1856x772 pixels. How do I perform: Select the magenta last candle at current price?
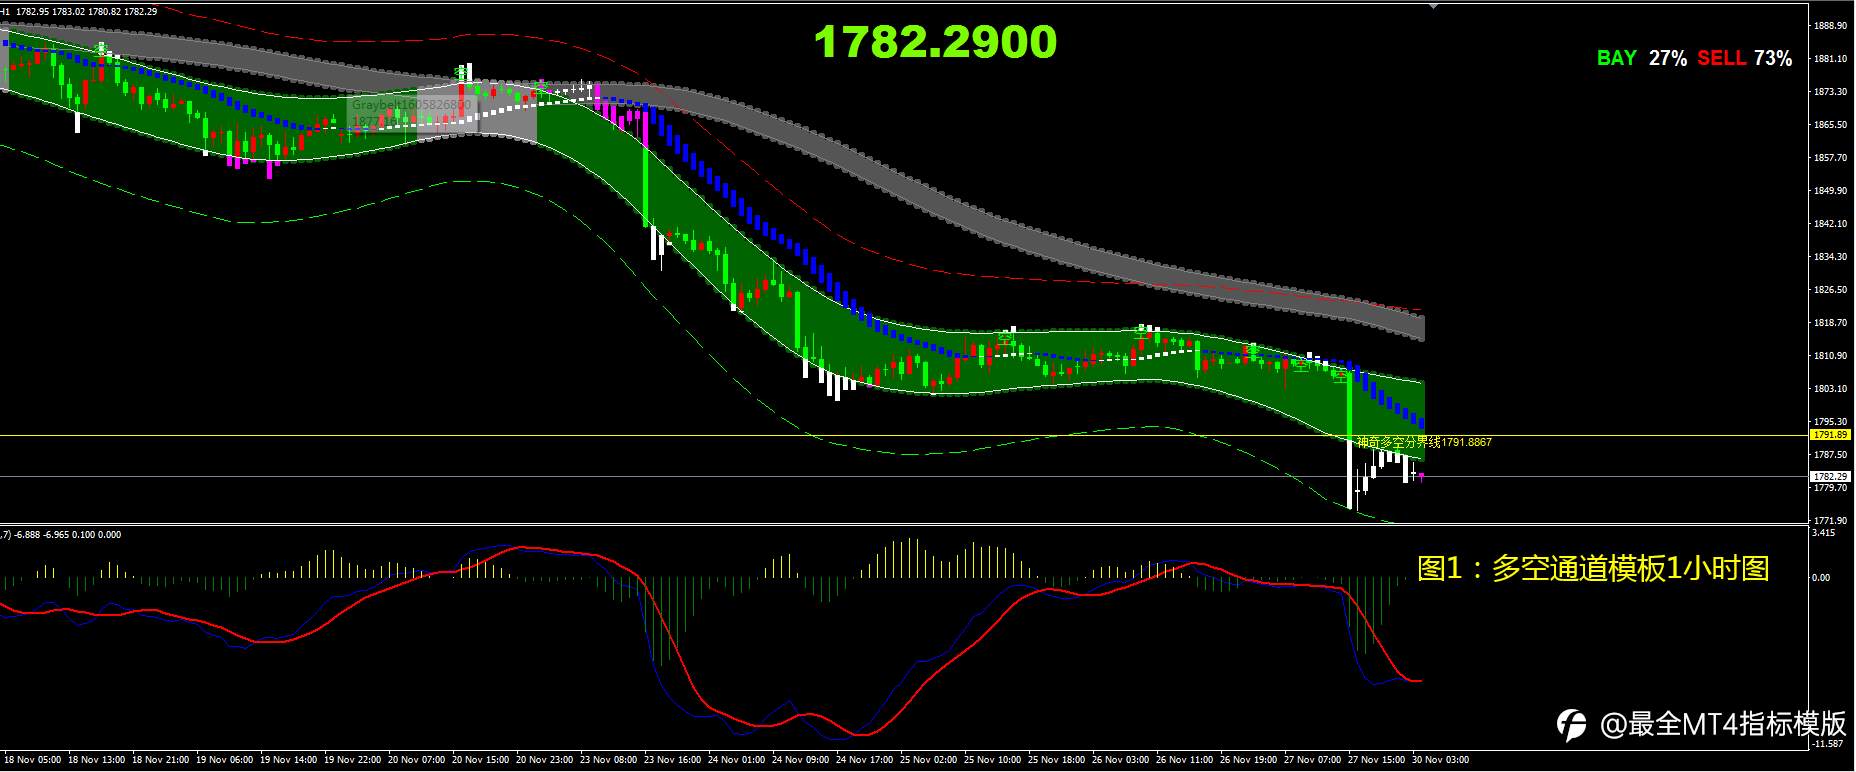coord(1421,477)
